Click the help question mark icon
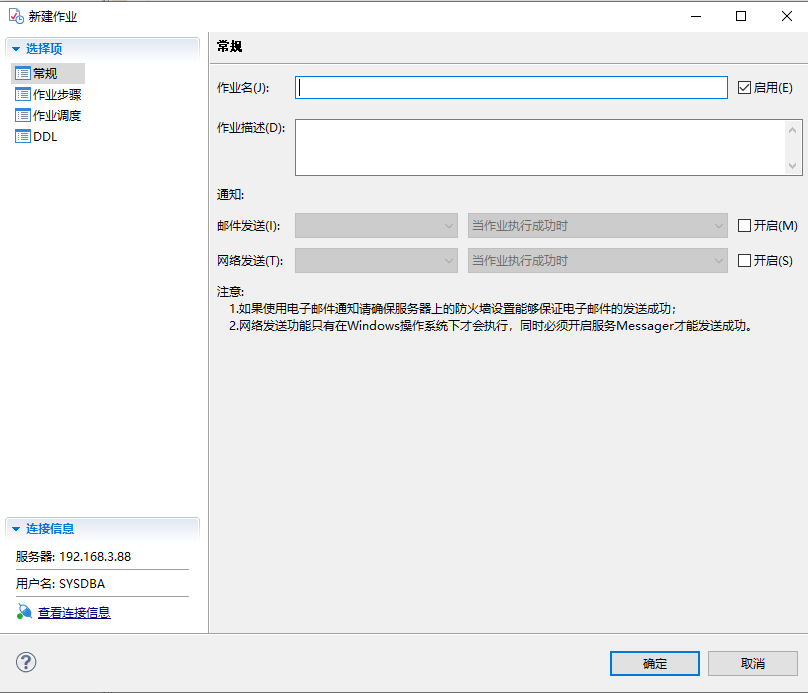This screenshot has width=808, height=693. pos(26,662)
